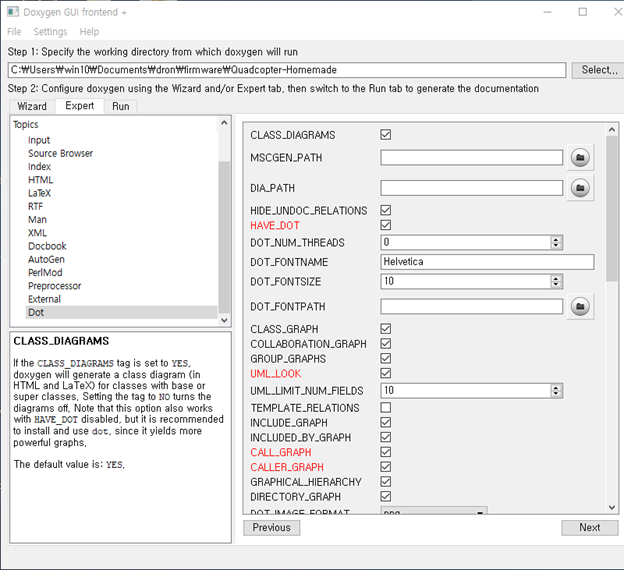Click the settings panel scrollbar thumb
Viewport: 624px width, 570px height.
pyautogui.click(x=612, y=209)
